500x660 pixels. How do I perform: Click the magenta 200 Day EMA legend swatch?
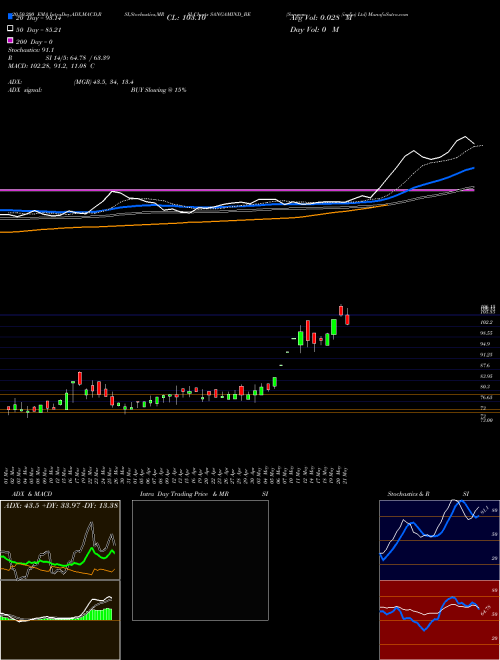tap(10, 40)
